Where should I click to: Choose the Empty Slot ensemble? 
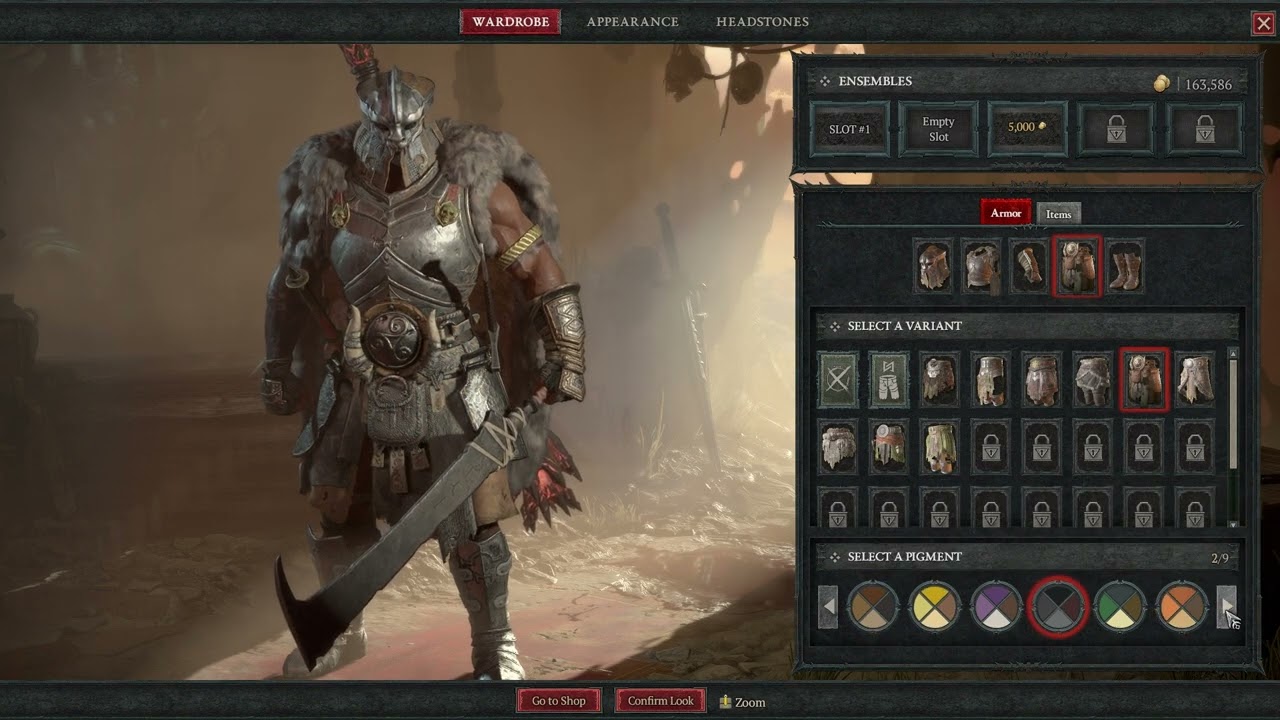938,129
